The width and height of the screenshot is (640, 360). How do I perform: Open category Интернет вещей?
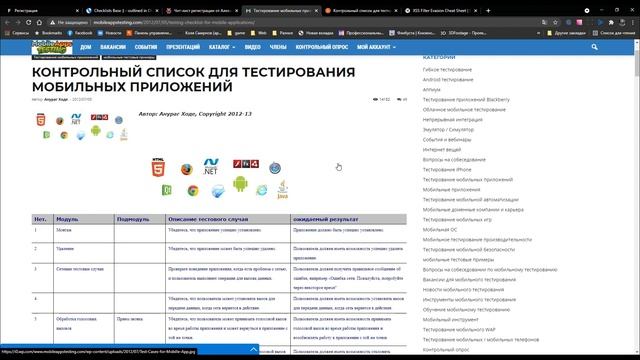click(x=442, y=150)
